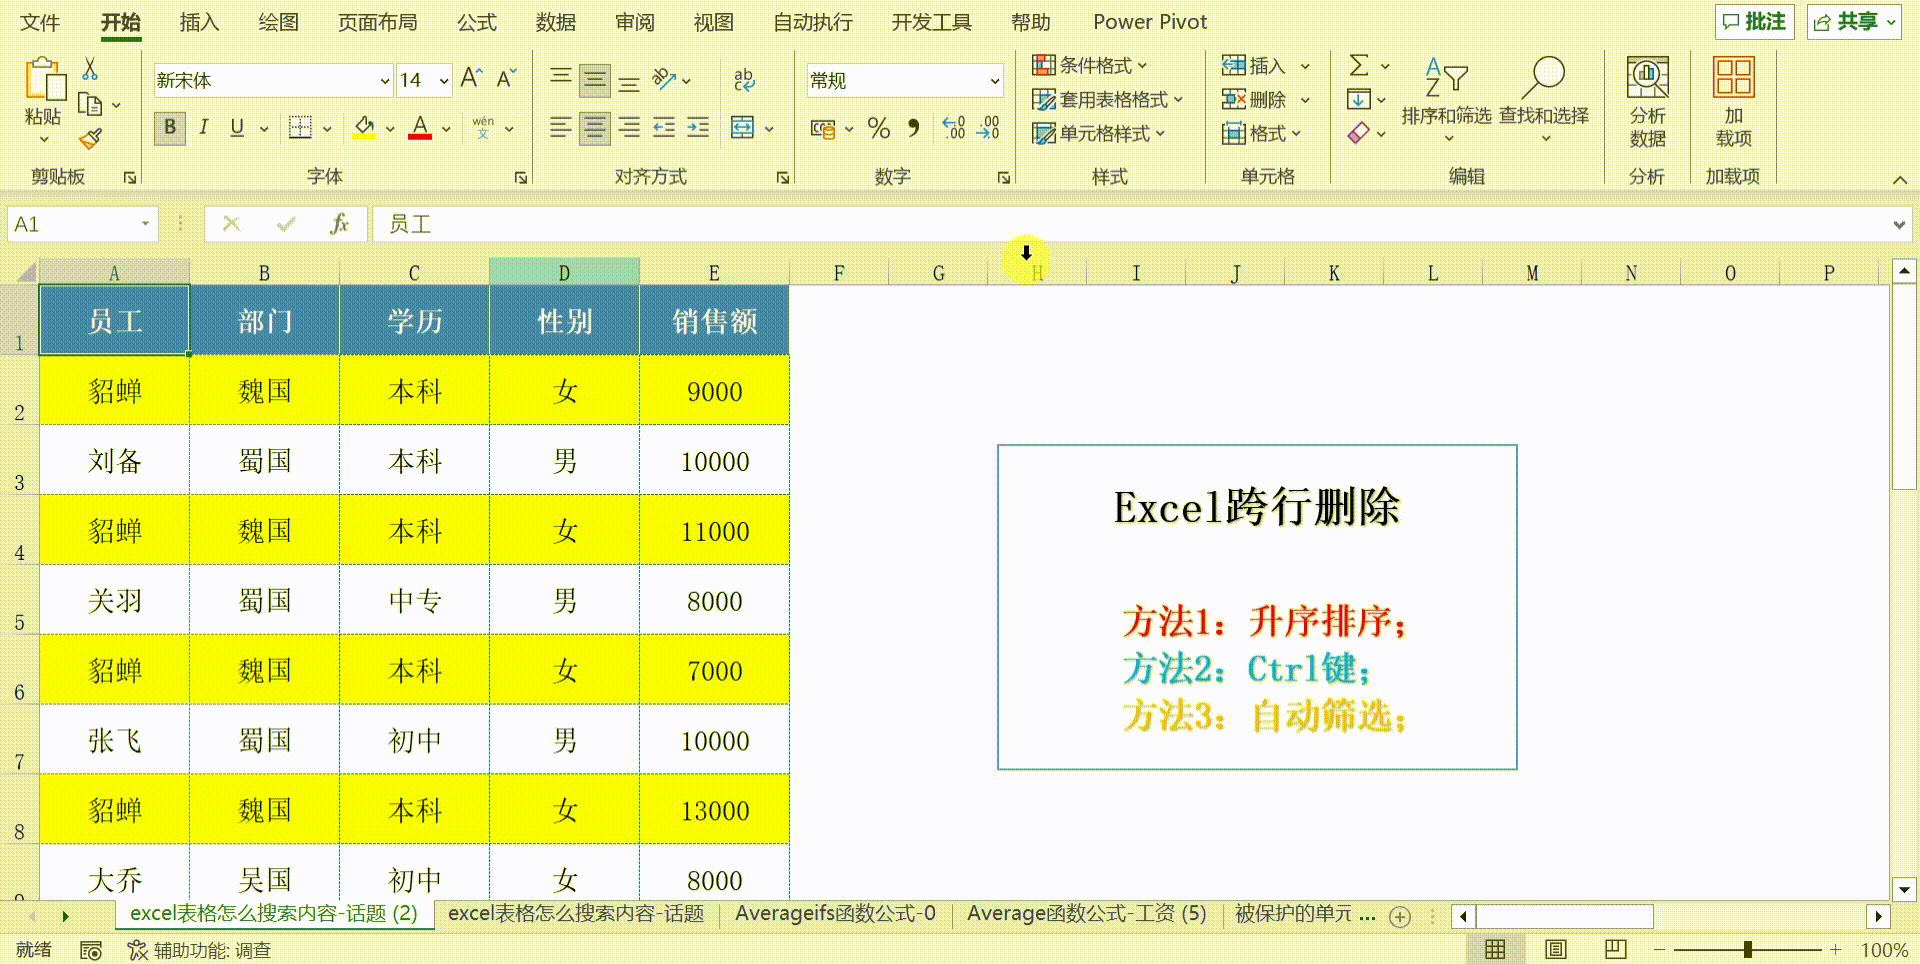The image size is (1920, 964).
Task: Click the Cut scissors icon
Action: pyautogui.click(x=90, y=69)
